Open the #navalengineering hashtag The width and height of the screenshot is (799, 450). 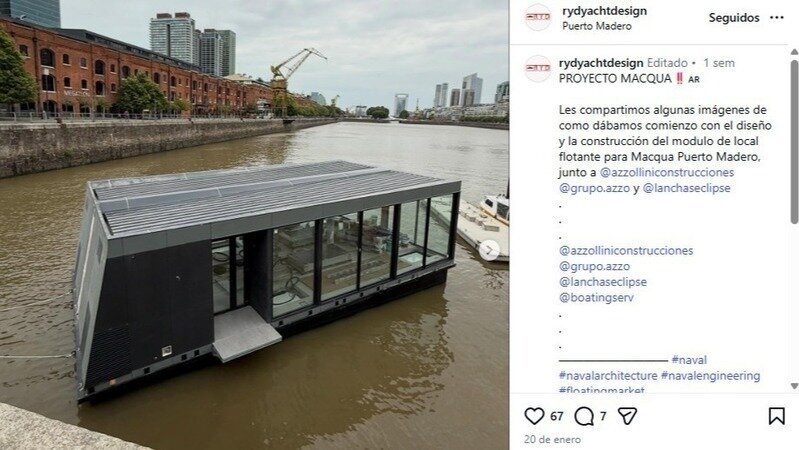coord(710,376)
